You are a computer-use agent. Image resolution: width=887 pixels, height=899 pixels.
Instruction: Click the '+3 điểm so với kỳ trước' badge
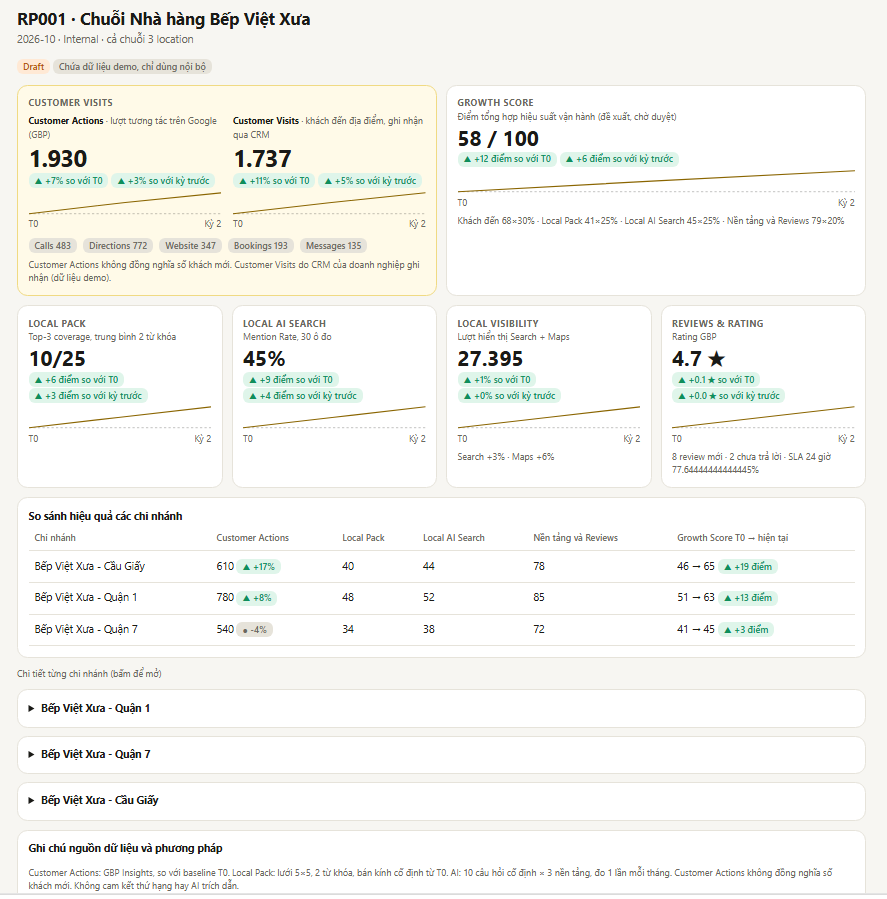point(88,396)
